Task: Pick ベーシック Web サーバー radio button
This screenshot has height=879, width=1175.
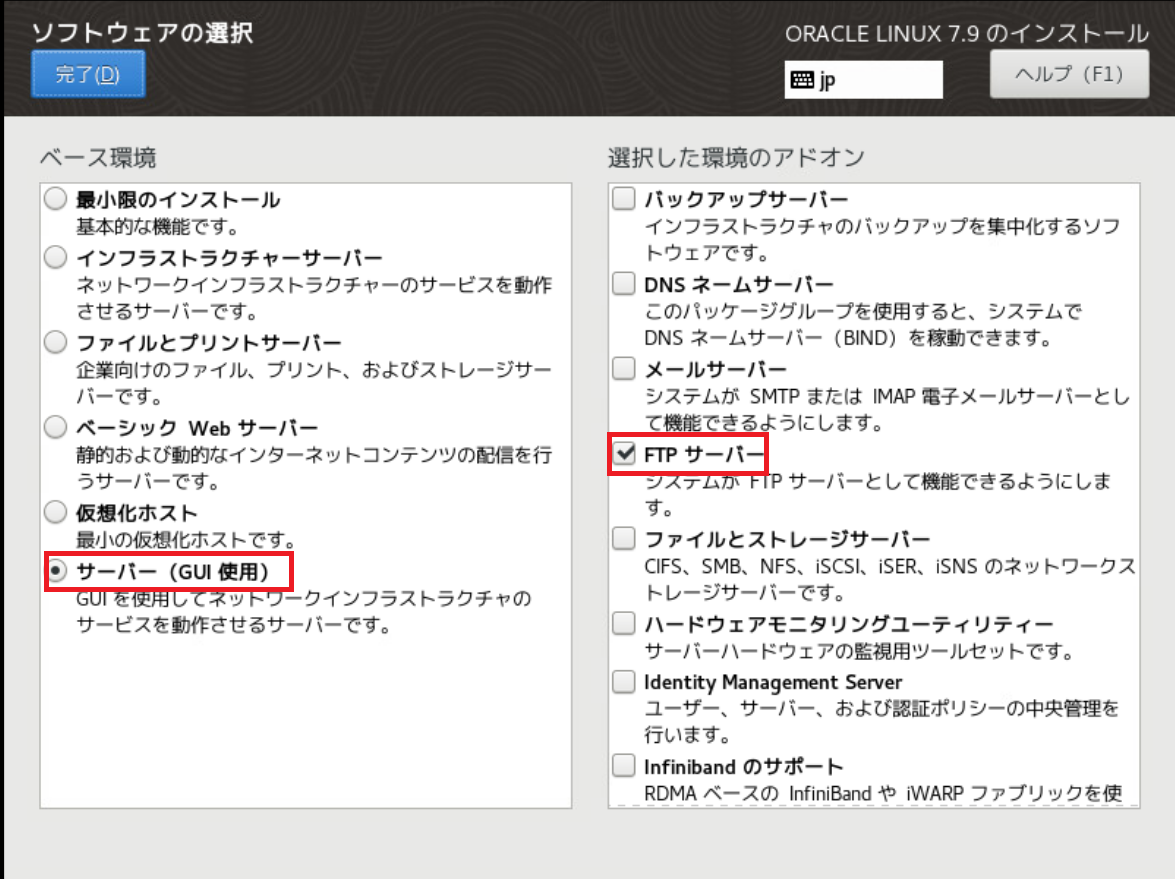Action: point(55,427)
